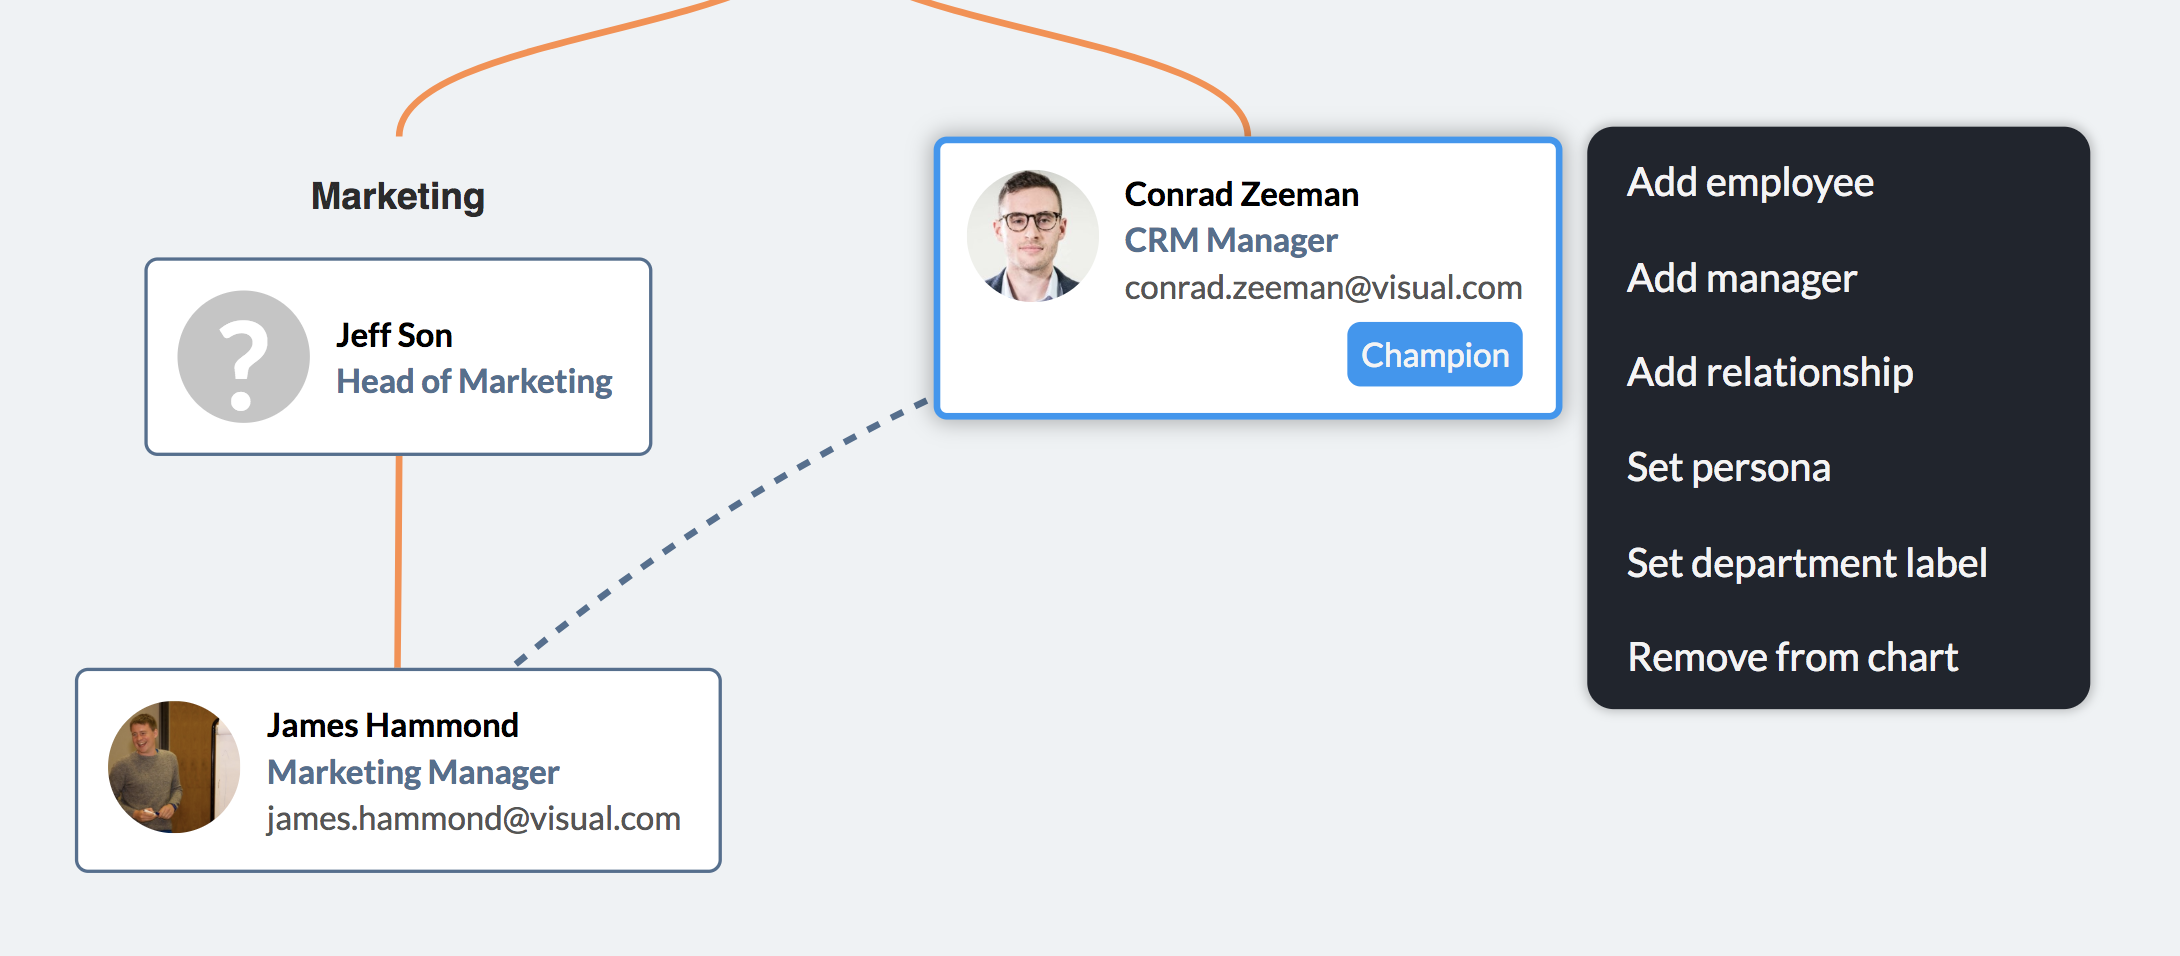Image resolution: width=2180 pixels, height=956 pixels.
Task: Click Conrad Zeeman's profile photo
Action: coord(1032,236)
